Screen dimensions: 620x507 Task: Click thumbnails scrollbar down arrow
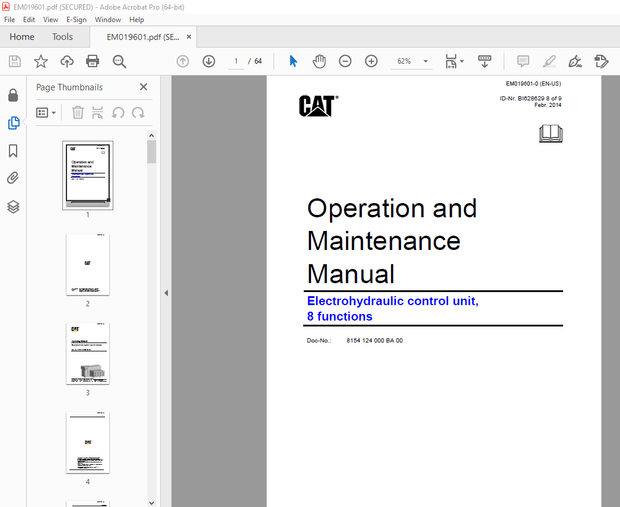coord(151,503)
